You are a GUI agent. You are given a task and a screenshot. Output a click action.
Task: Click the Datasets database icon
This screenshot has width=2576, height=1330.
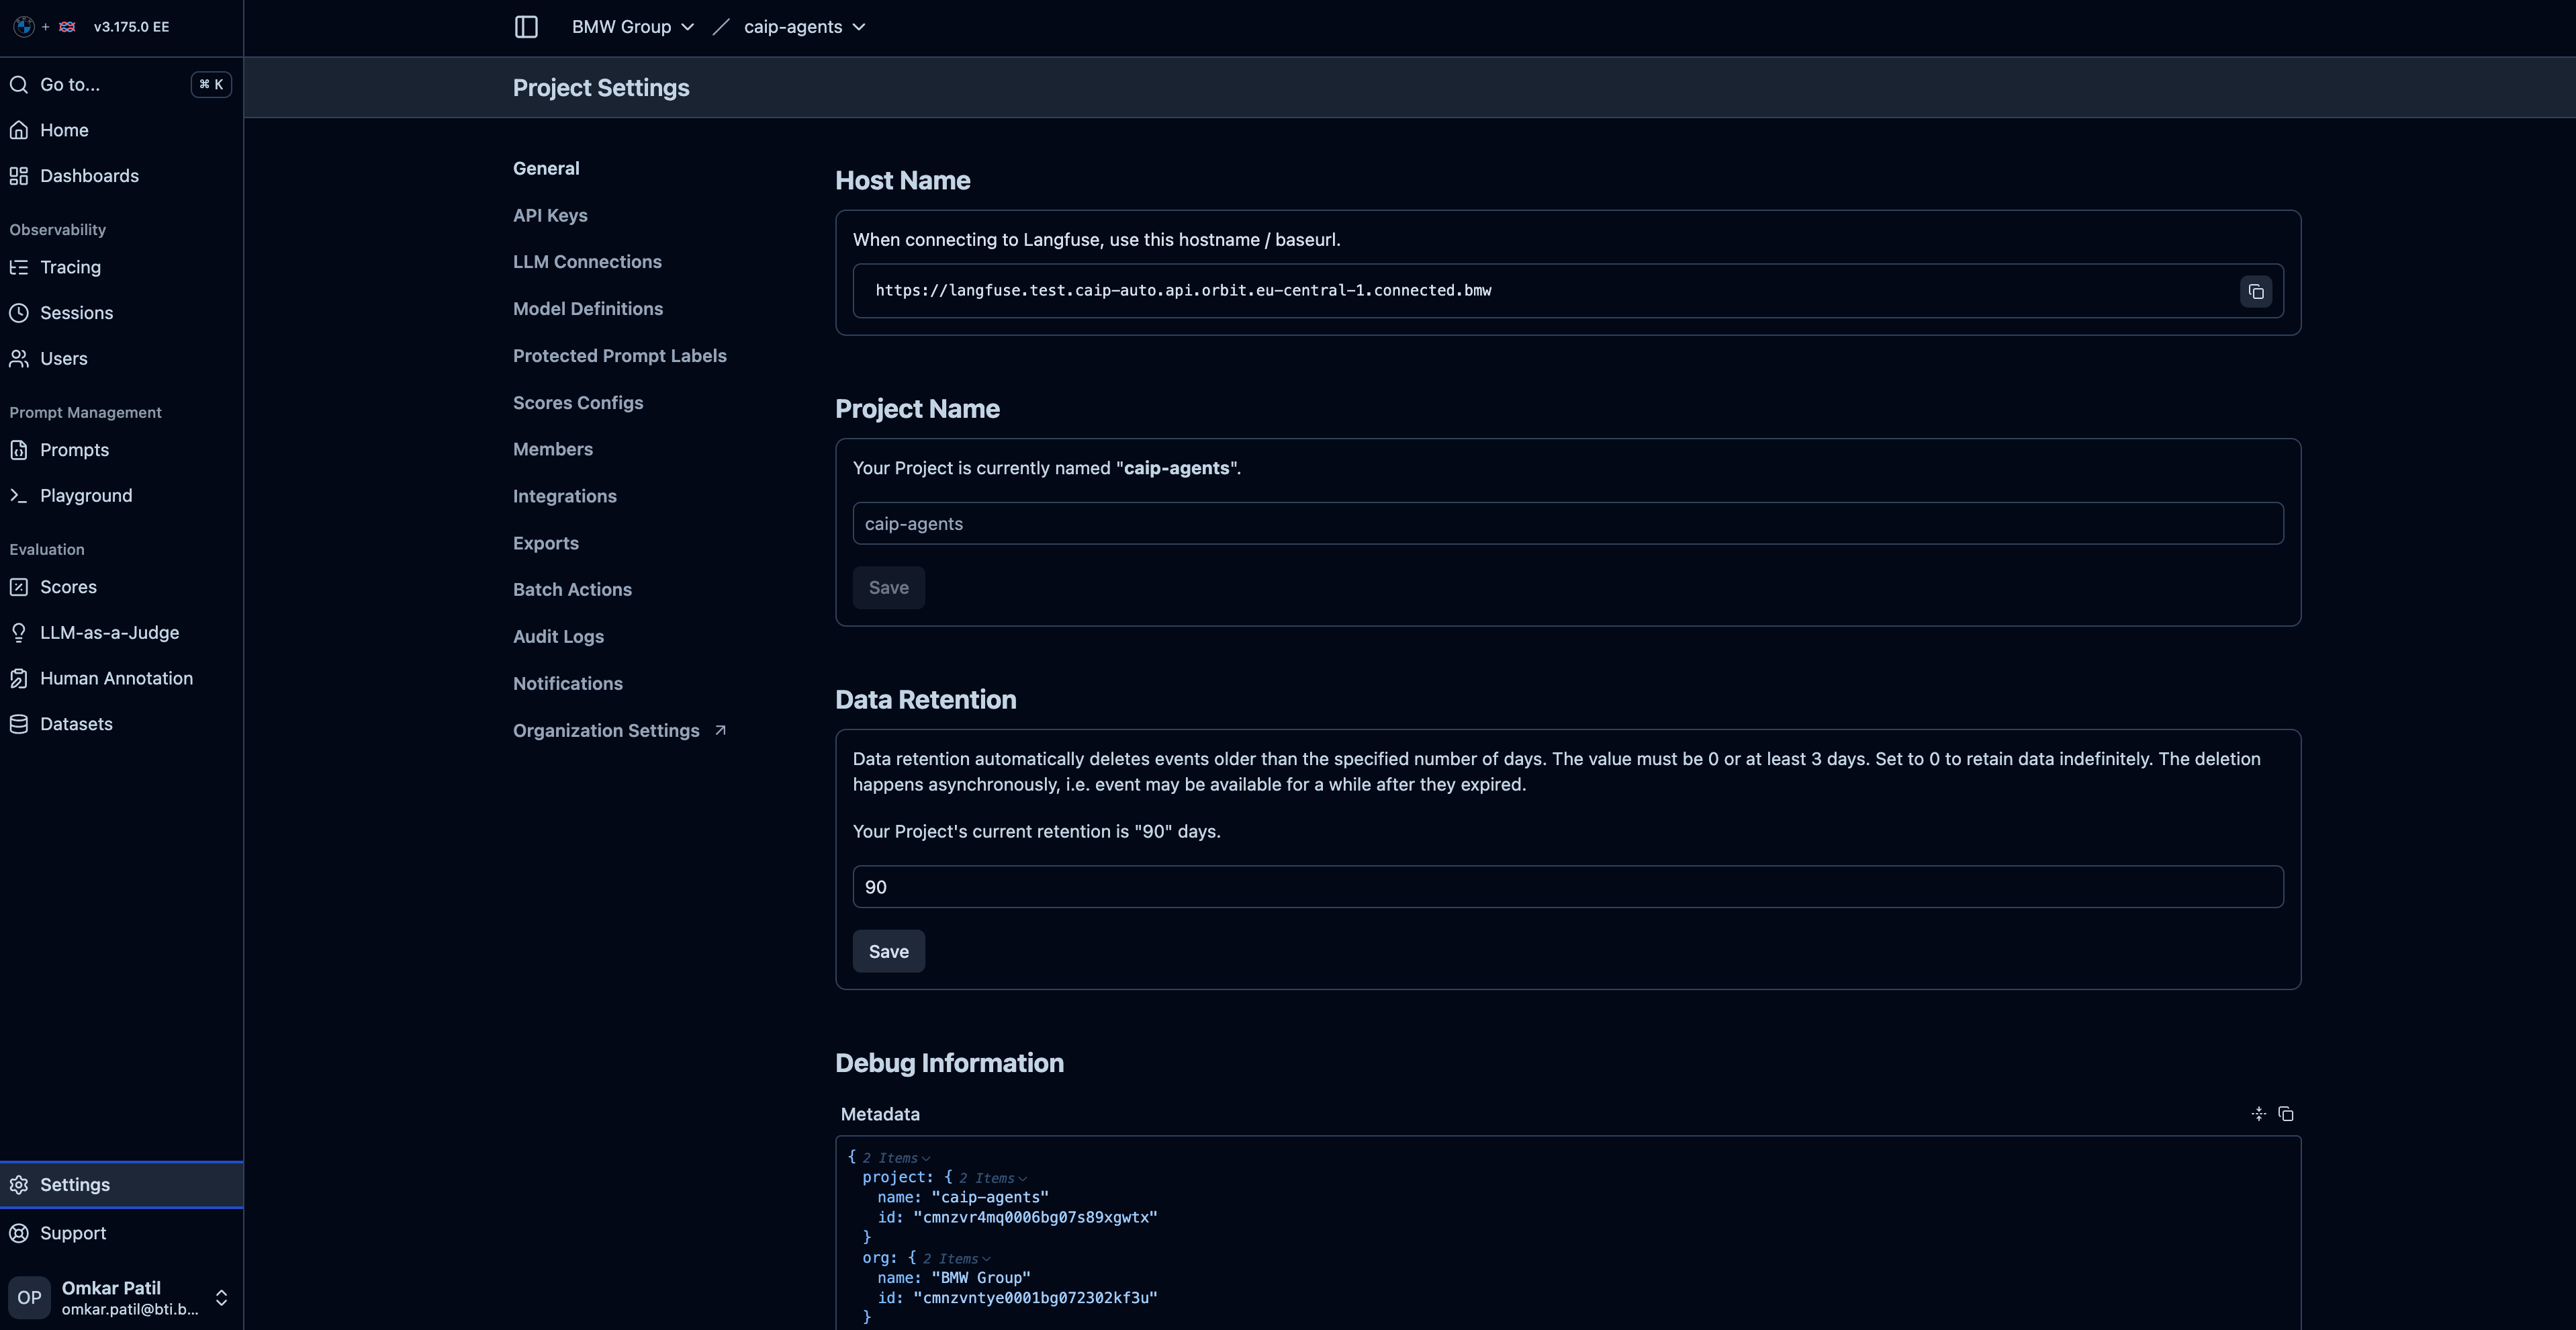coord(19,724)
